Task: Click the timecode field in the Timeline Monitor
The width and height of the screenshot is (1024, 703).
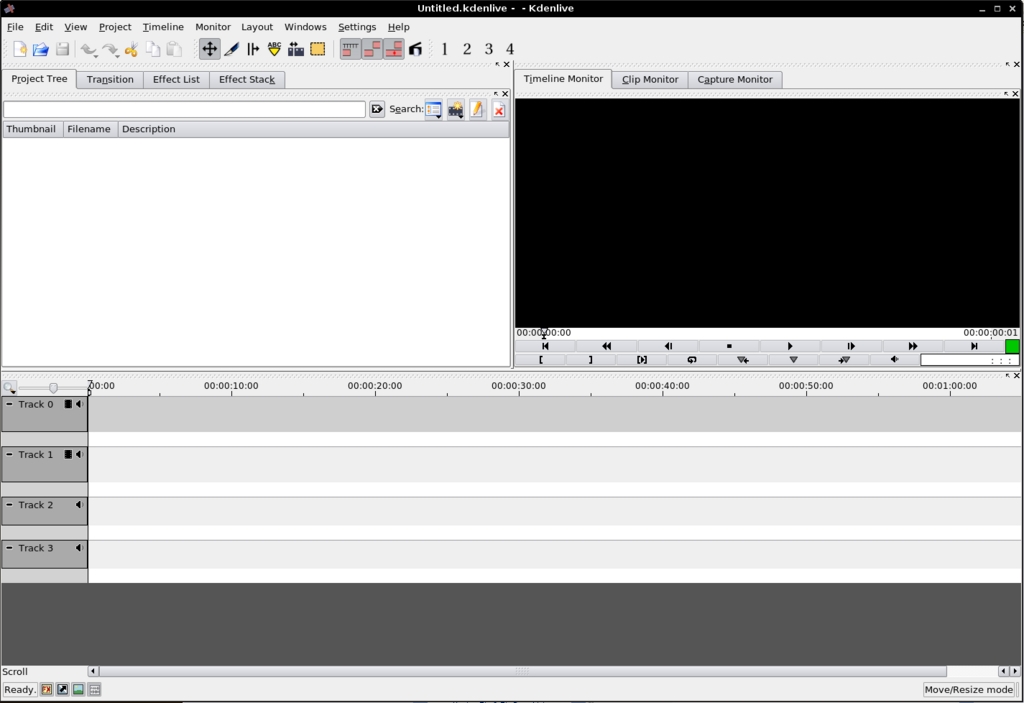Action: click(x=544, y=332)
